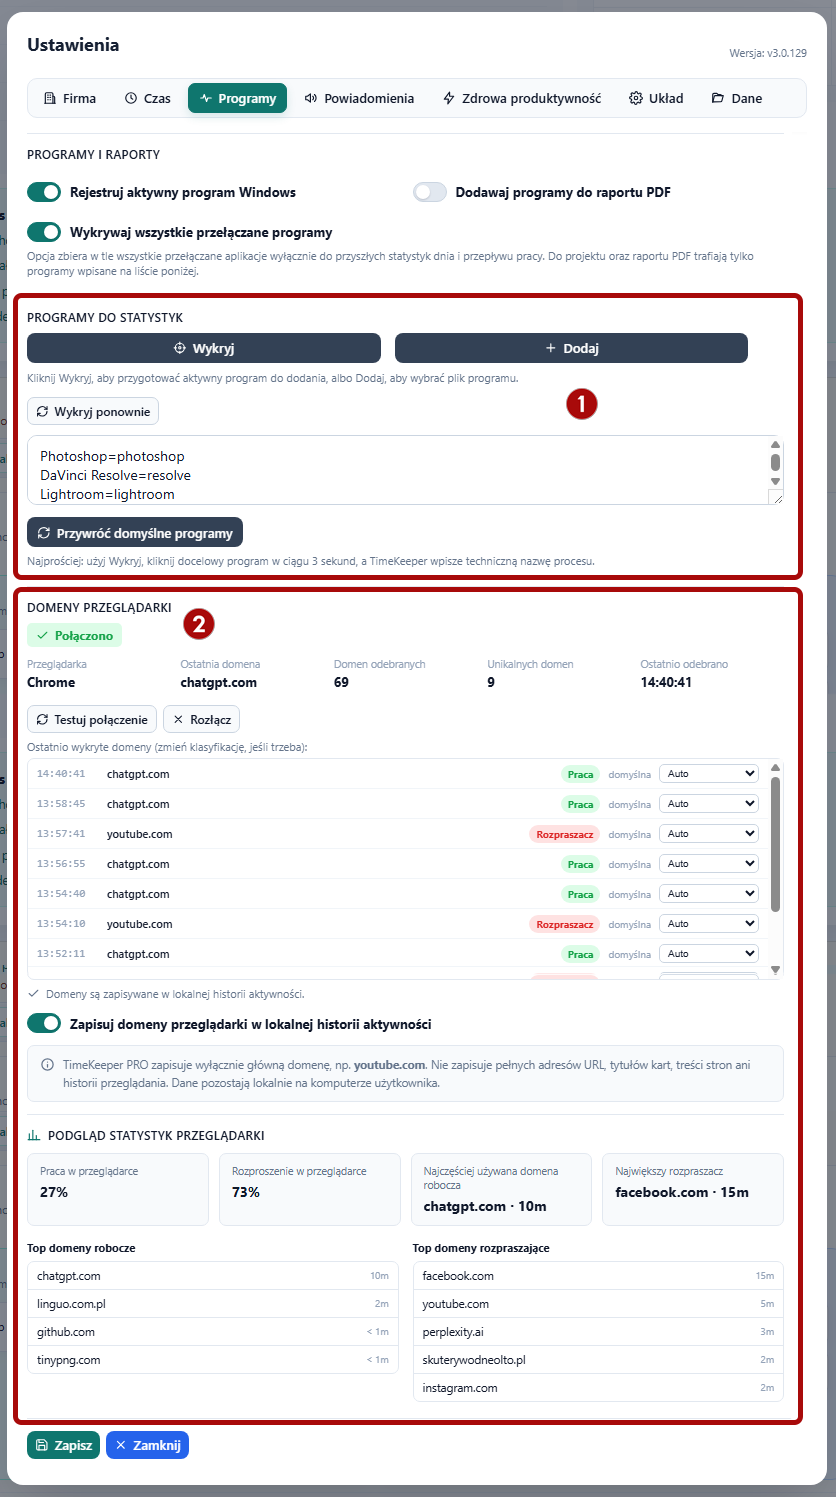Click the plus icon in Dodaj button
The width and height of the screenshot is (836, 1497).
pyautogui.click(x=550, y=348)
